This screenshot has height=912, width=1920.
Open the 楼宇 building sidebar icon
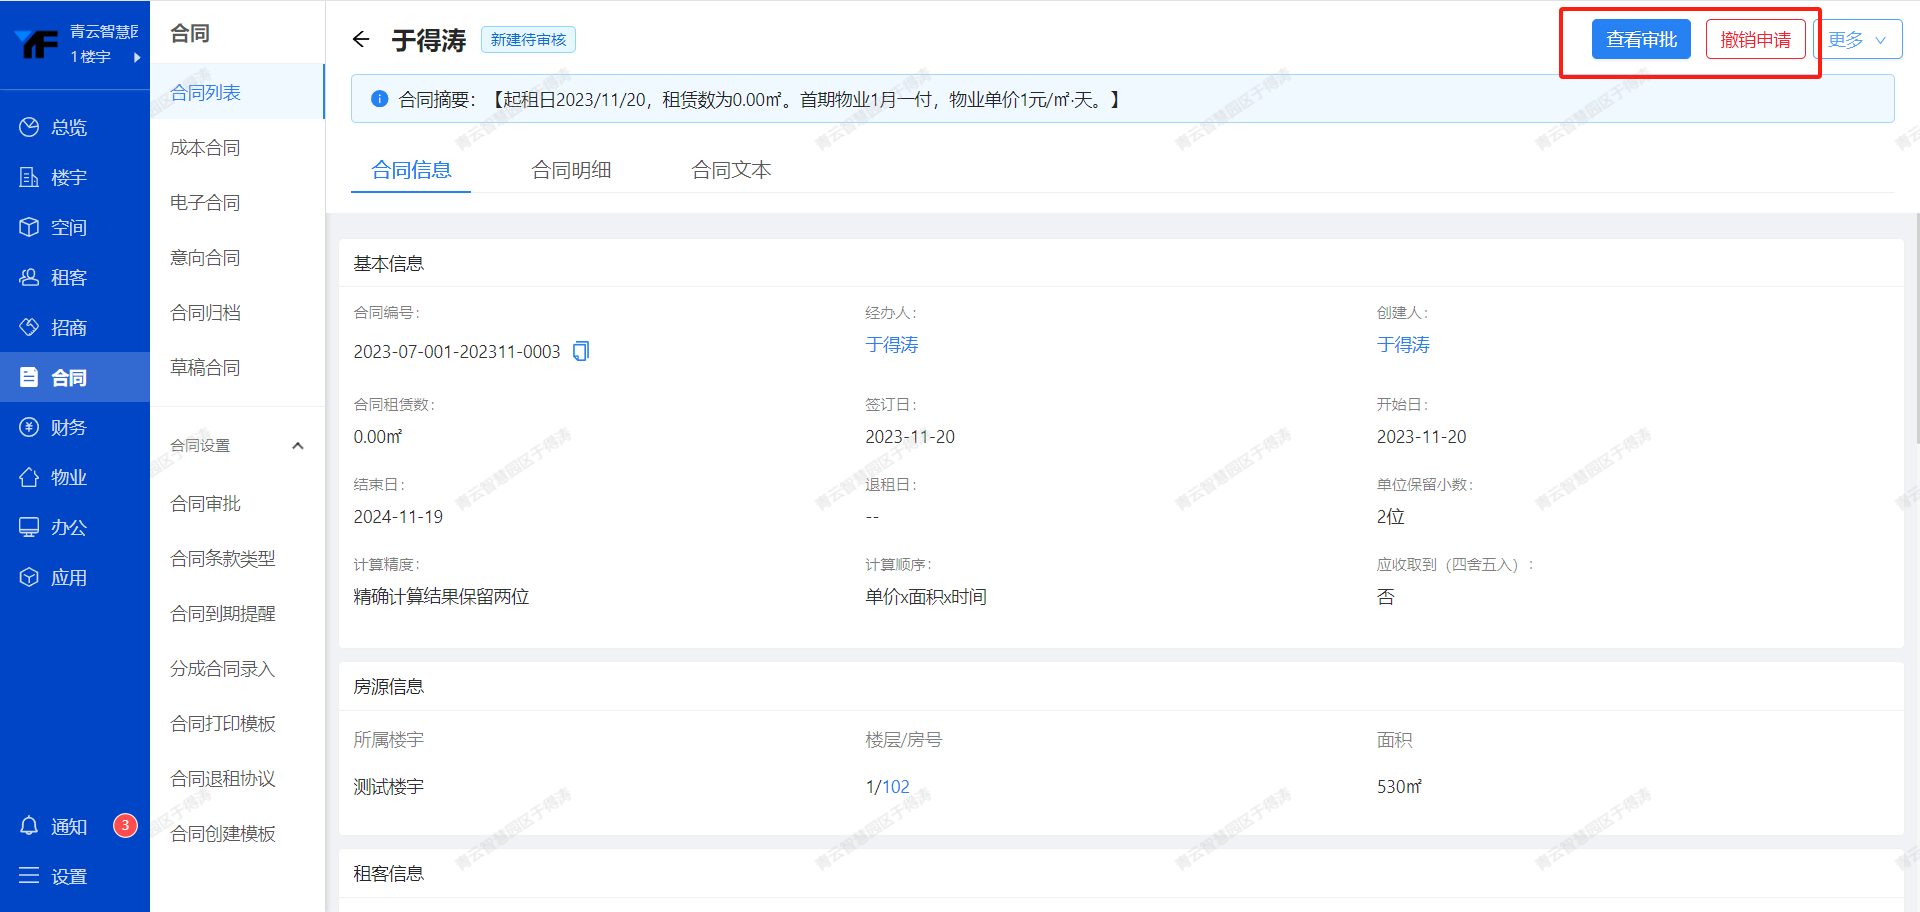(29, 177)
